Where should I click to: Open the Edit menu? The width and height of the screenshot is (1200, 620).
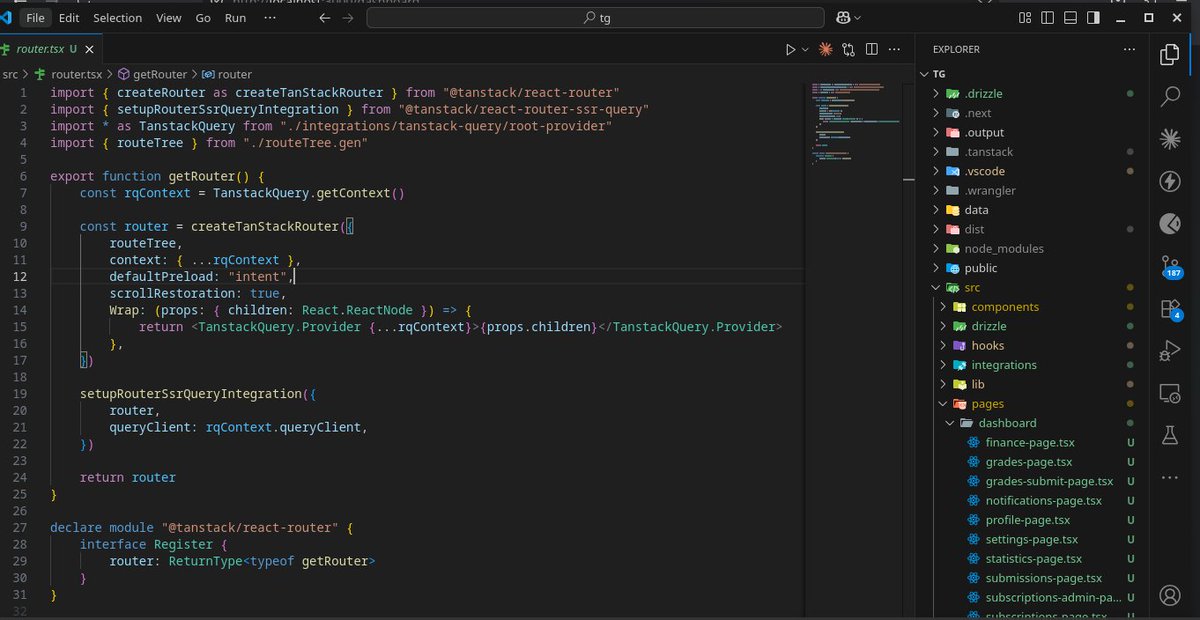click(69, 18)
